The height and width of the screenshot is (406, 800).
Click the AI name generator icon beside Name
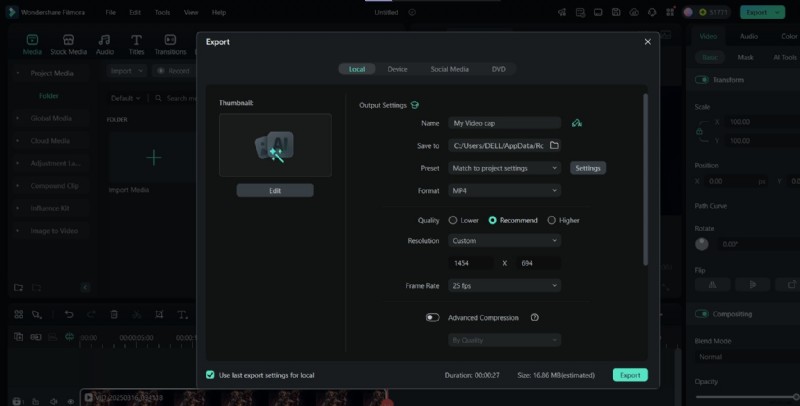pyautogui.click(x=577, y=123)
